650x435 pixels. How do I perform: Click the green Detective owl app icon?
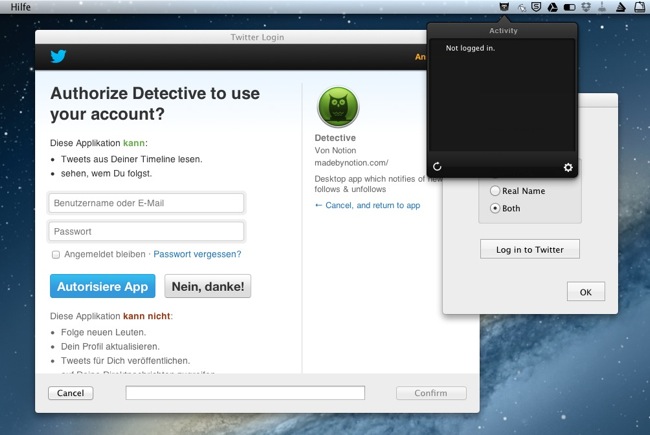tap(338, 107)
